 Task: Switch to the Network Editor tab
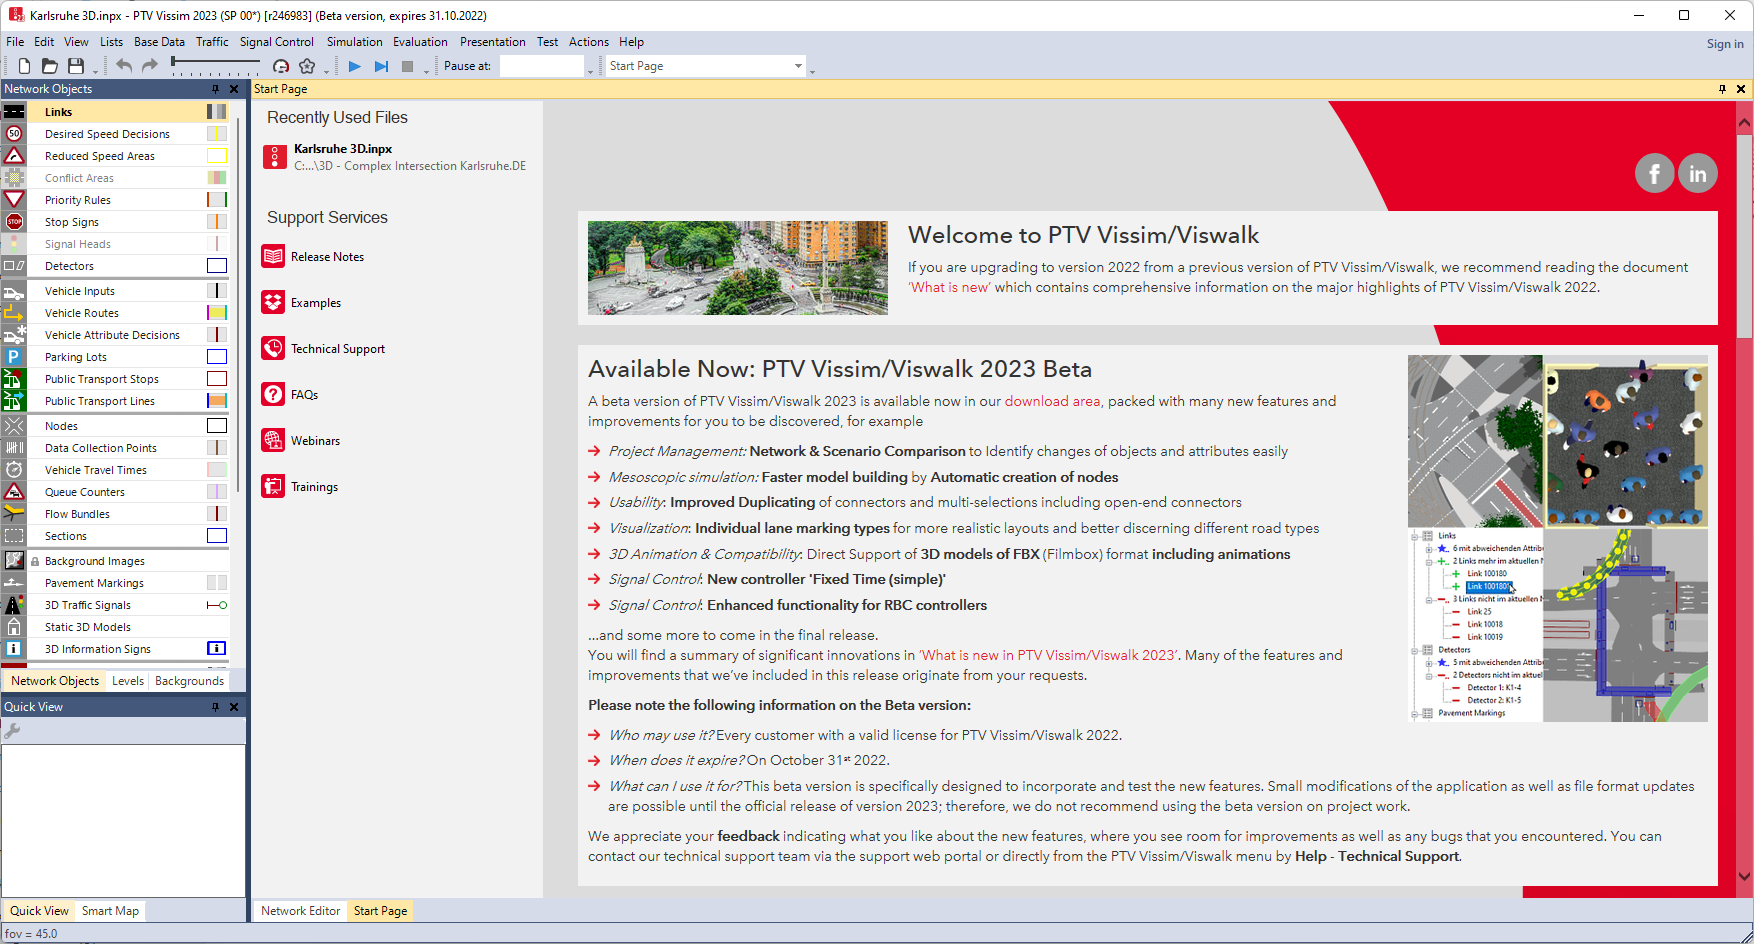click(x=300, y=911)
